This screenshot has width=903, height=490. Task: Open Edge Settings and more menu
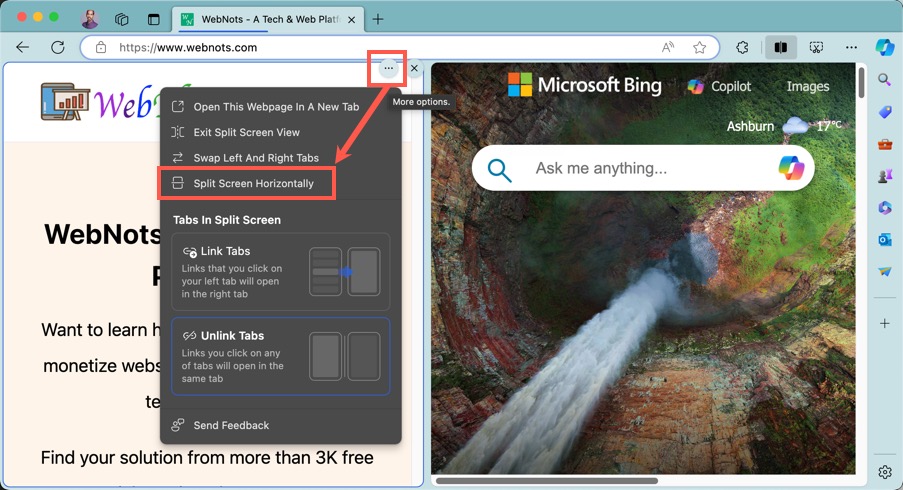coord(851,47)
